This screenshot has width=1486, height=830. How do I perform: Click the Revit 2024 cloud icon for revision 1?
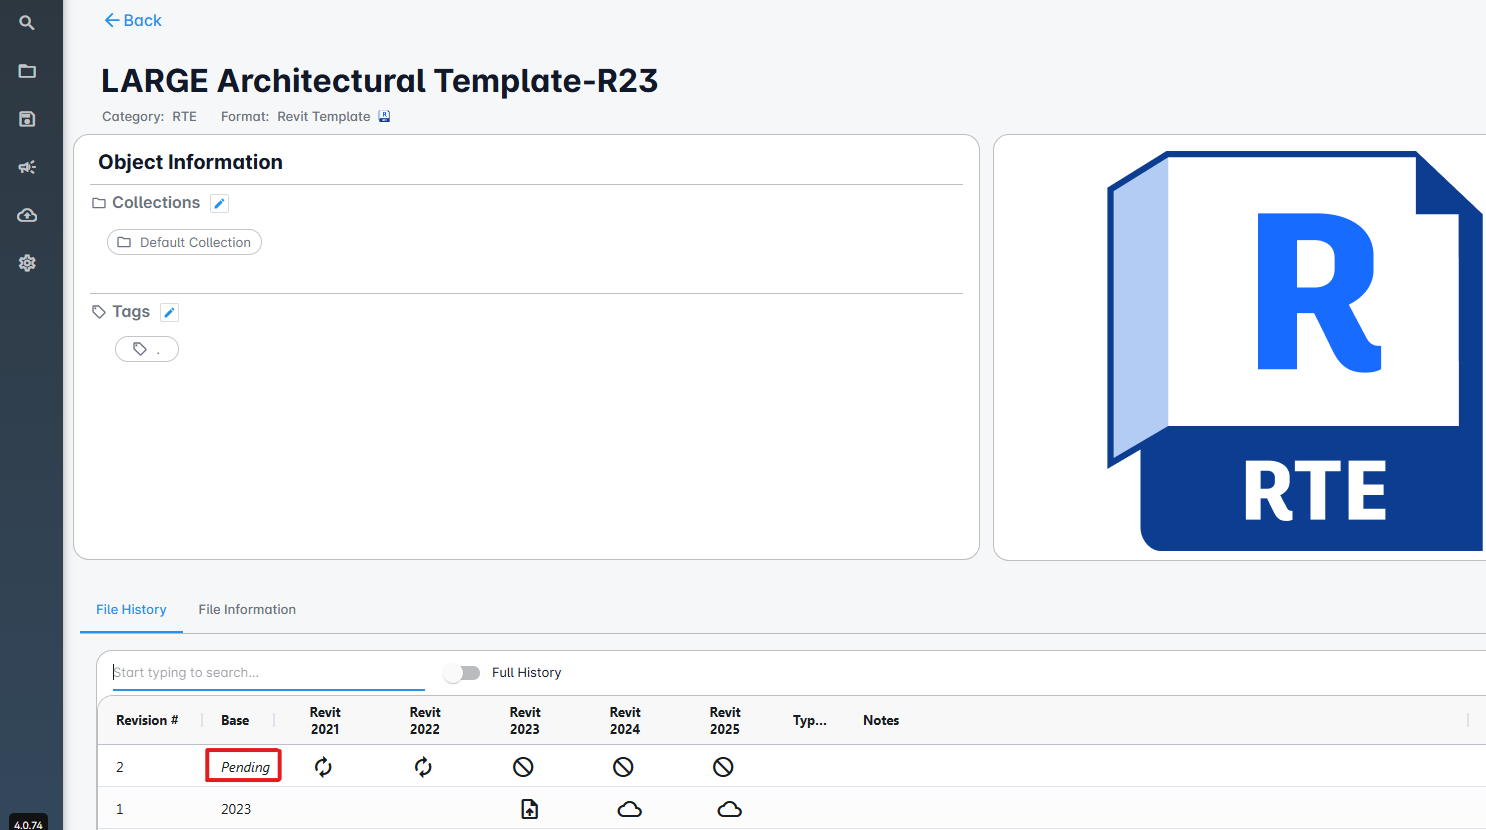(x=629, y=809)
